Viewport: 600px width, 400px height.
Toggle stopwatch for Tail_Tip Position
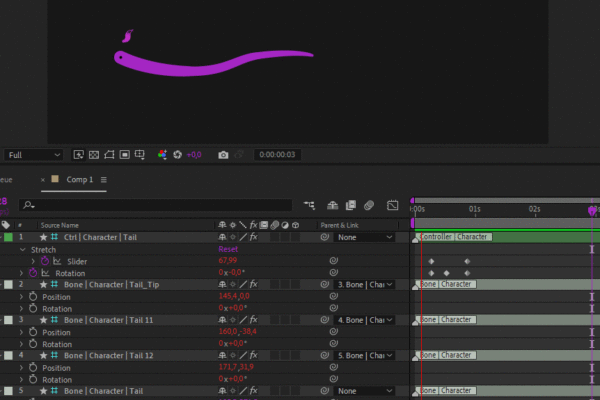[32, 297]
